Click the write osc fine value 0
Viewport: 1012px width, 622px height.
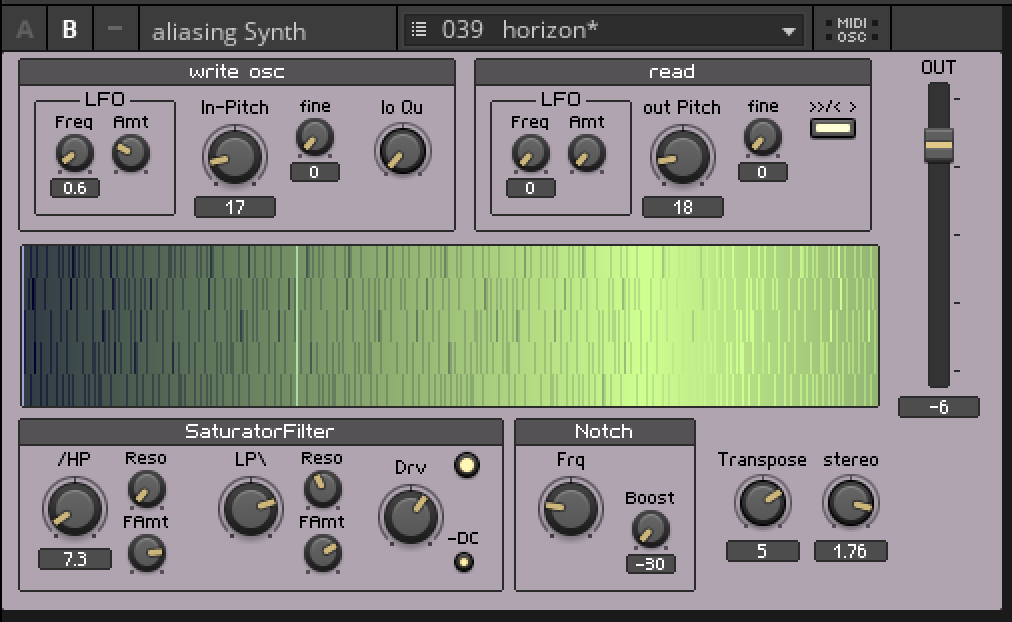314,172
